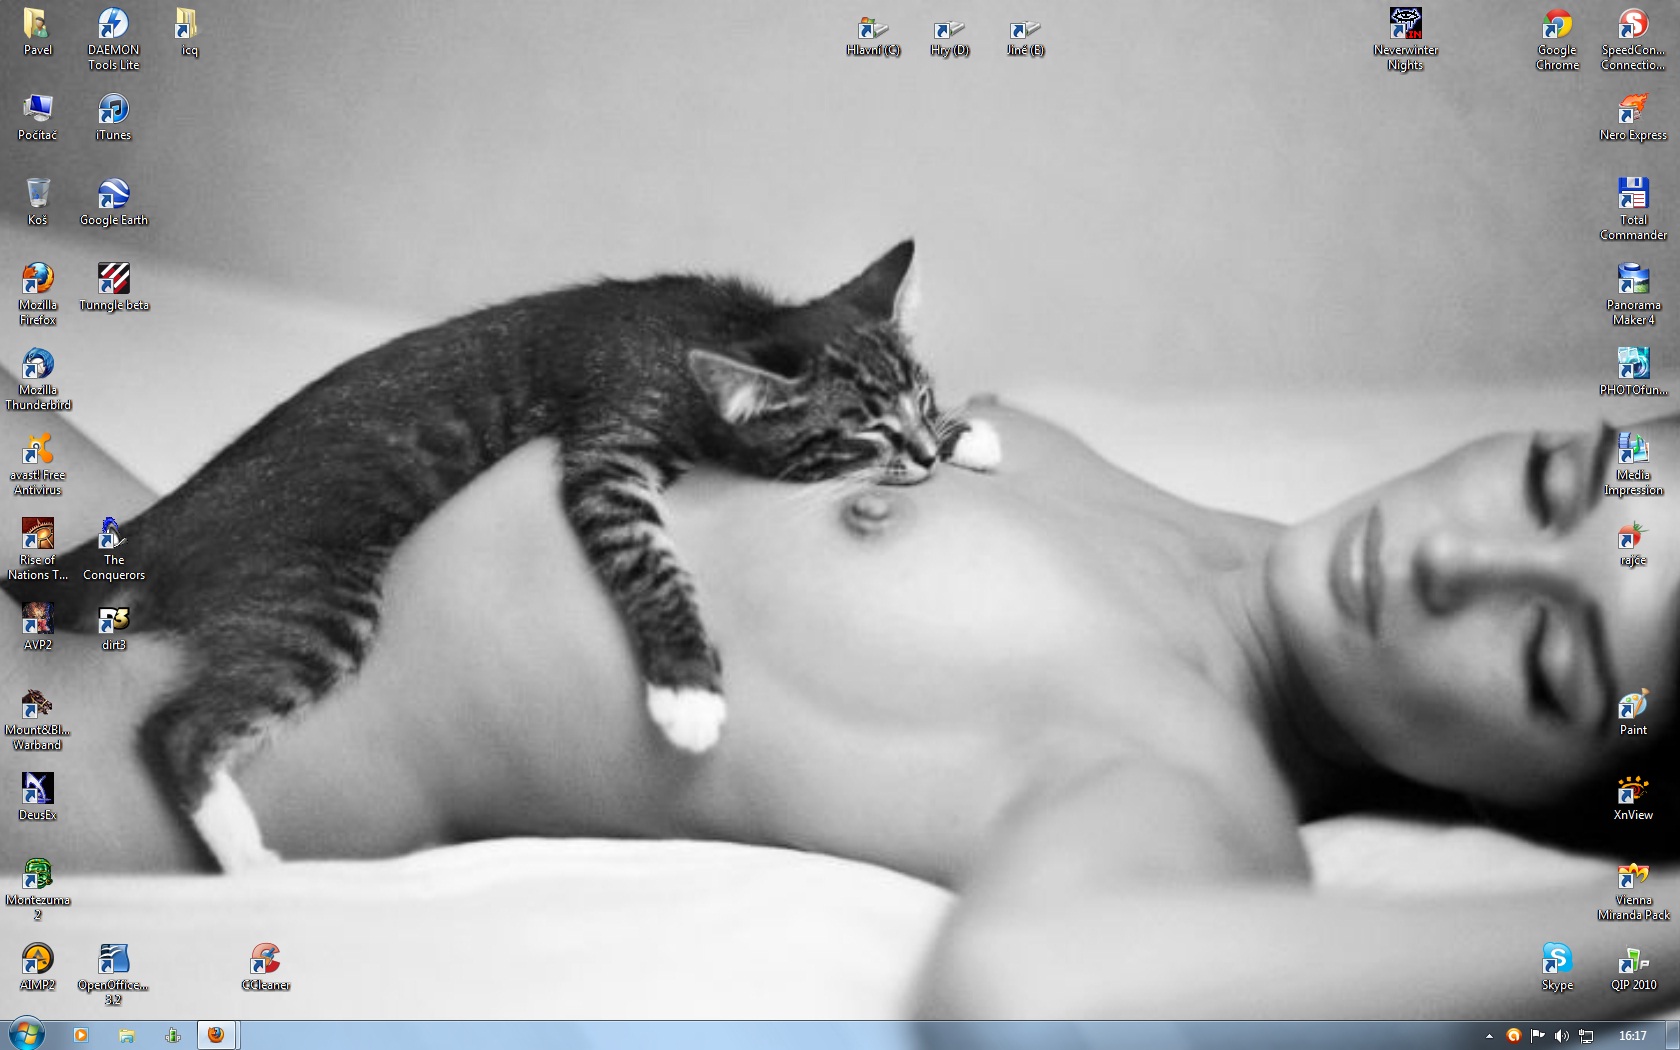Image resolution: width=1680 pixels, height=1050 pixels.
Task: Click the avast! Free Antivirus shortcut
Action: [x=37, y=450]
